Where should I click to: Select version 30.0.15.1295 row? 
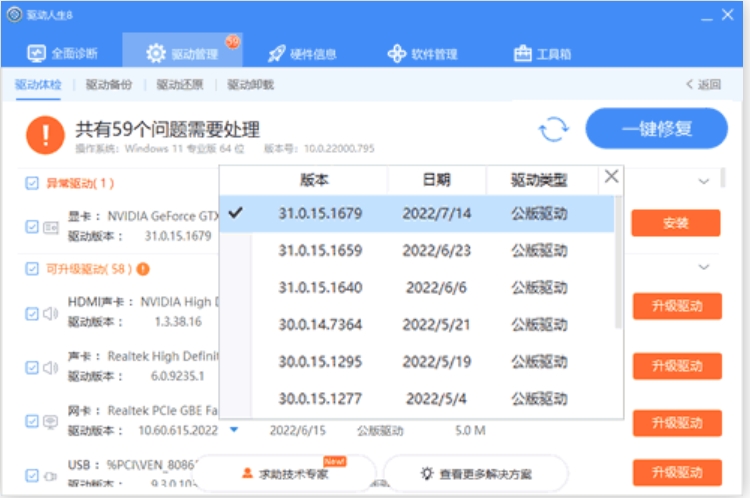click(417, 362)
